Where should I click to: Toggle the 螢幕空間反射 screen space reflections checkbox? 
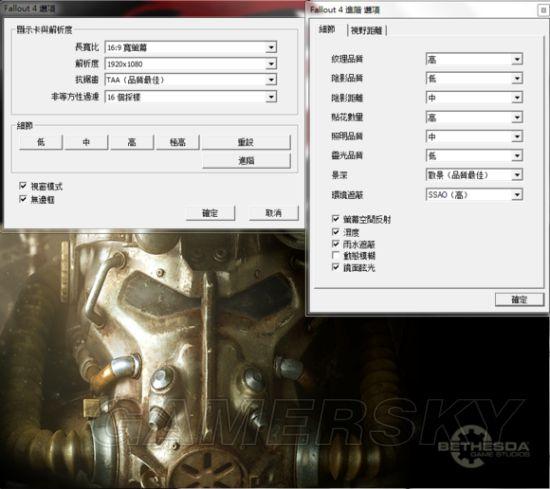pos(335,219)
